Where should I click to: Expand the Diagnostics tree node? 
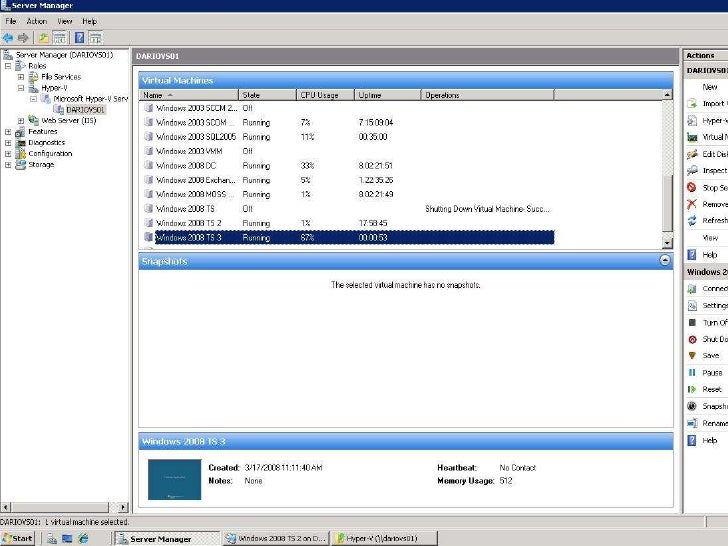(8, 143)
